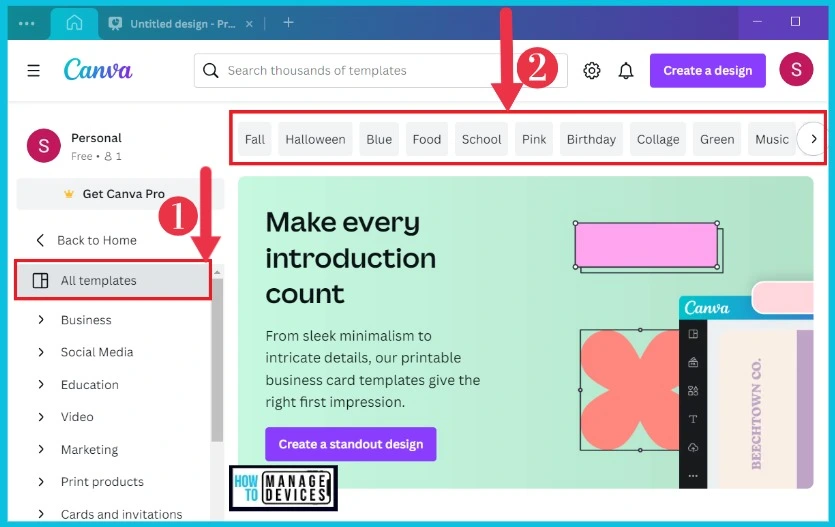The image size is (835, 527).
Task: Click the Marketing label
Action: coord(89,449)
